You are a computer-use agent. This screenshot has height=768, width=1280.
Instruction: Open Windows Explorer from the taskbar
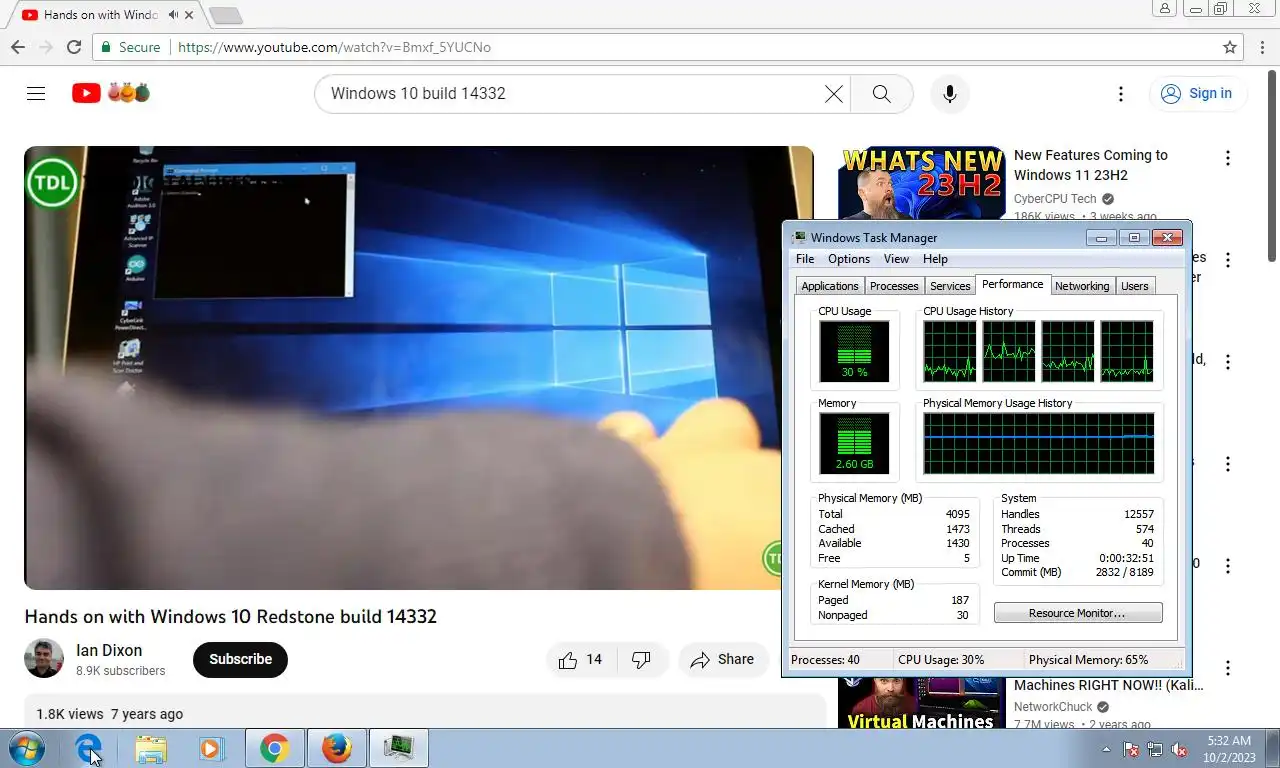tap(151, 748)
